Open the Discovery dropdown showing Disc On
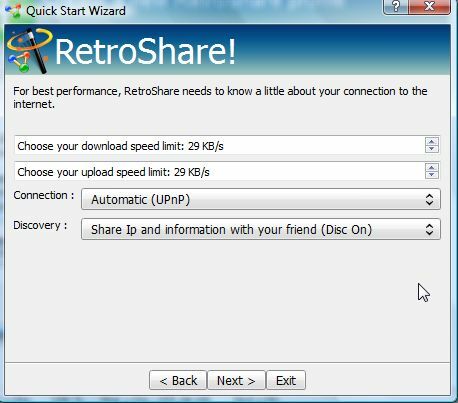This screenshot has height=403, width=458. pyautogui.click(x=261, y=229)
